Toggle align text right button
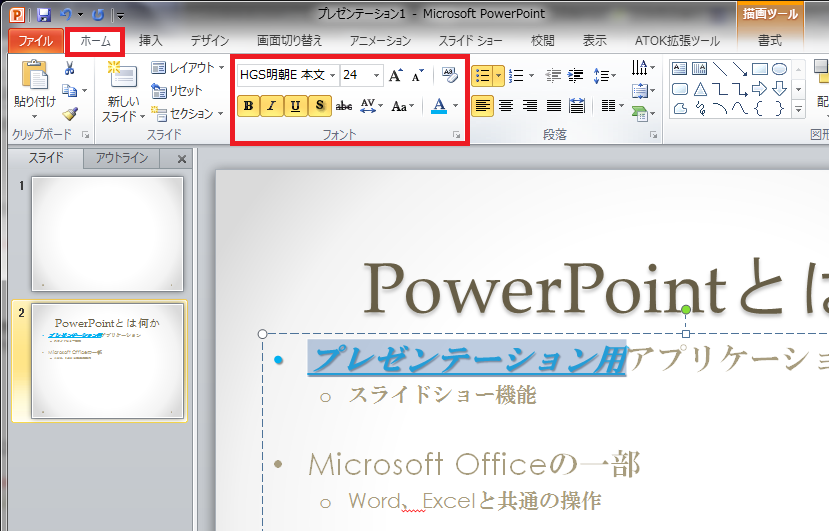Image resolution: width=829 pixels, height=531 pixels. pyautogui.click(x=530, y=106)
